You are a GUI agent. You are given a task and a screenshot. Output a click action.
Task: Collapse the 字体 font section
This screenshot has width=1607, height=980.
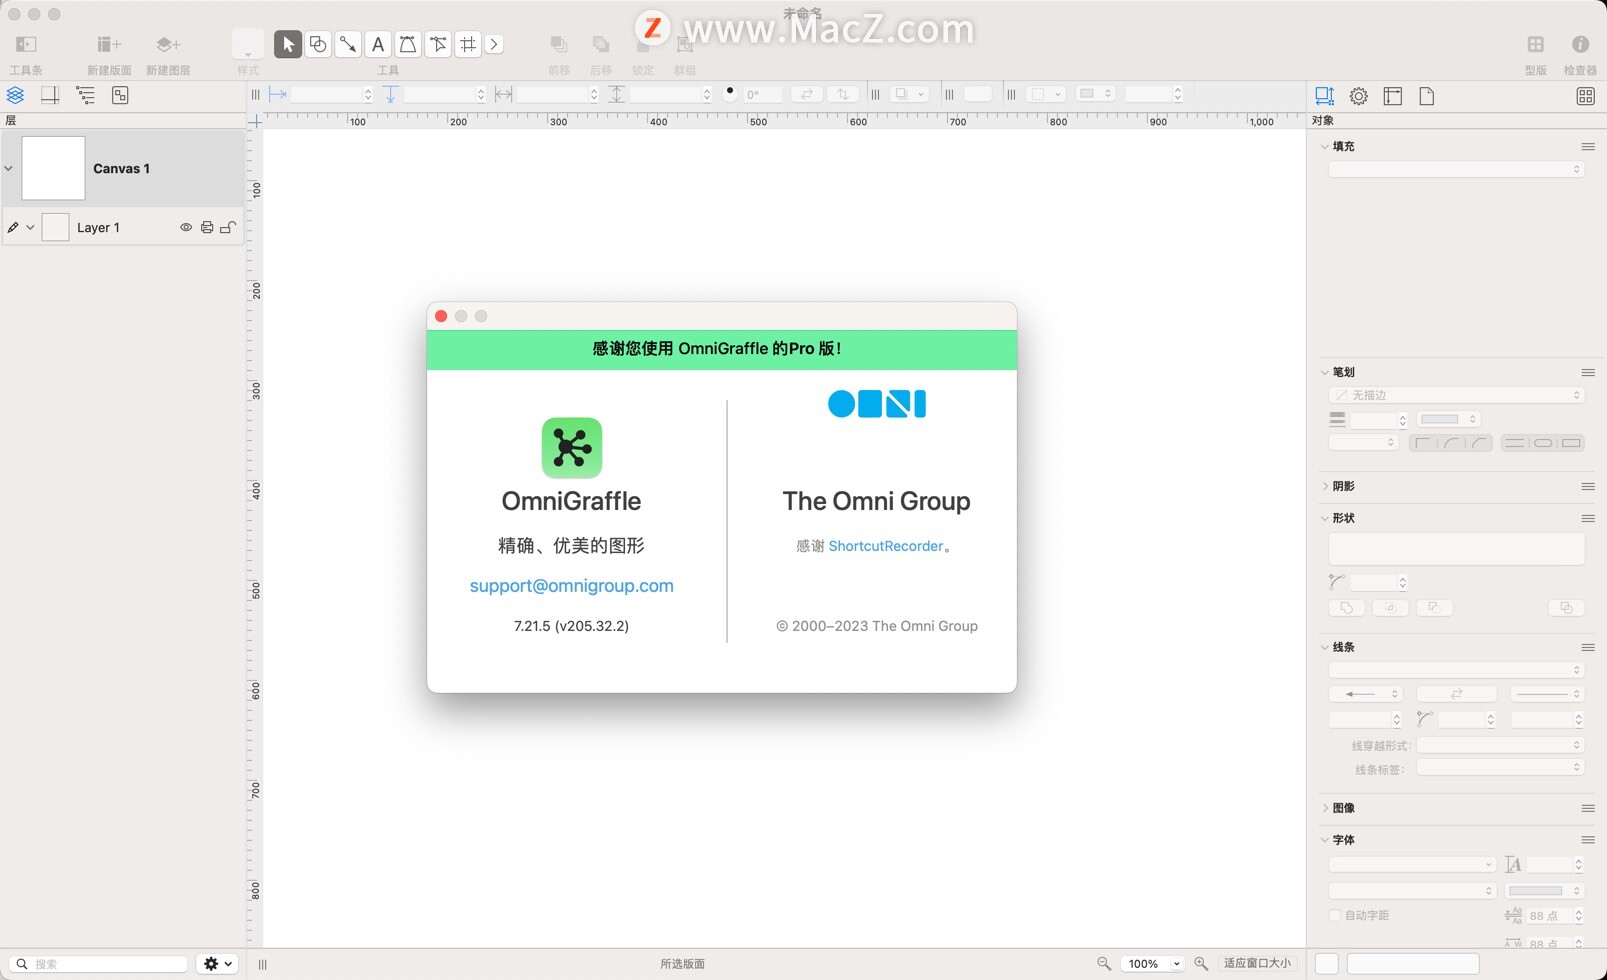click(x=1325, y=840)
